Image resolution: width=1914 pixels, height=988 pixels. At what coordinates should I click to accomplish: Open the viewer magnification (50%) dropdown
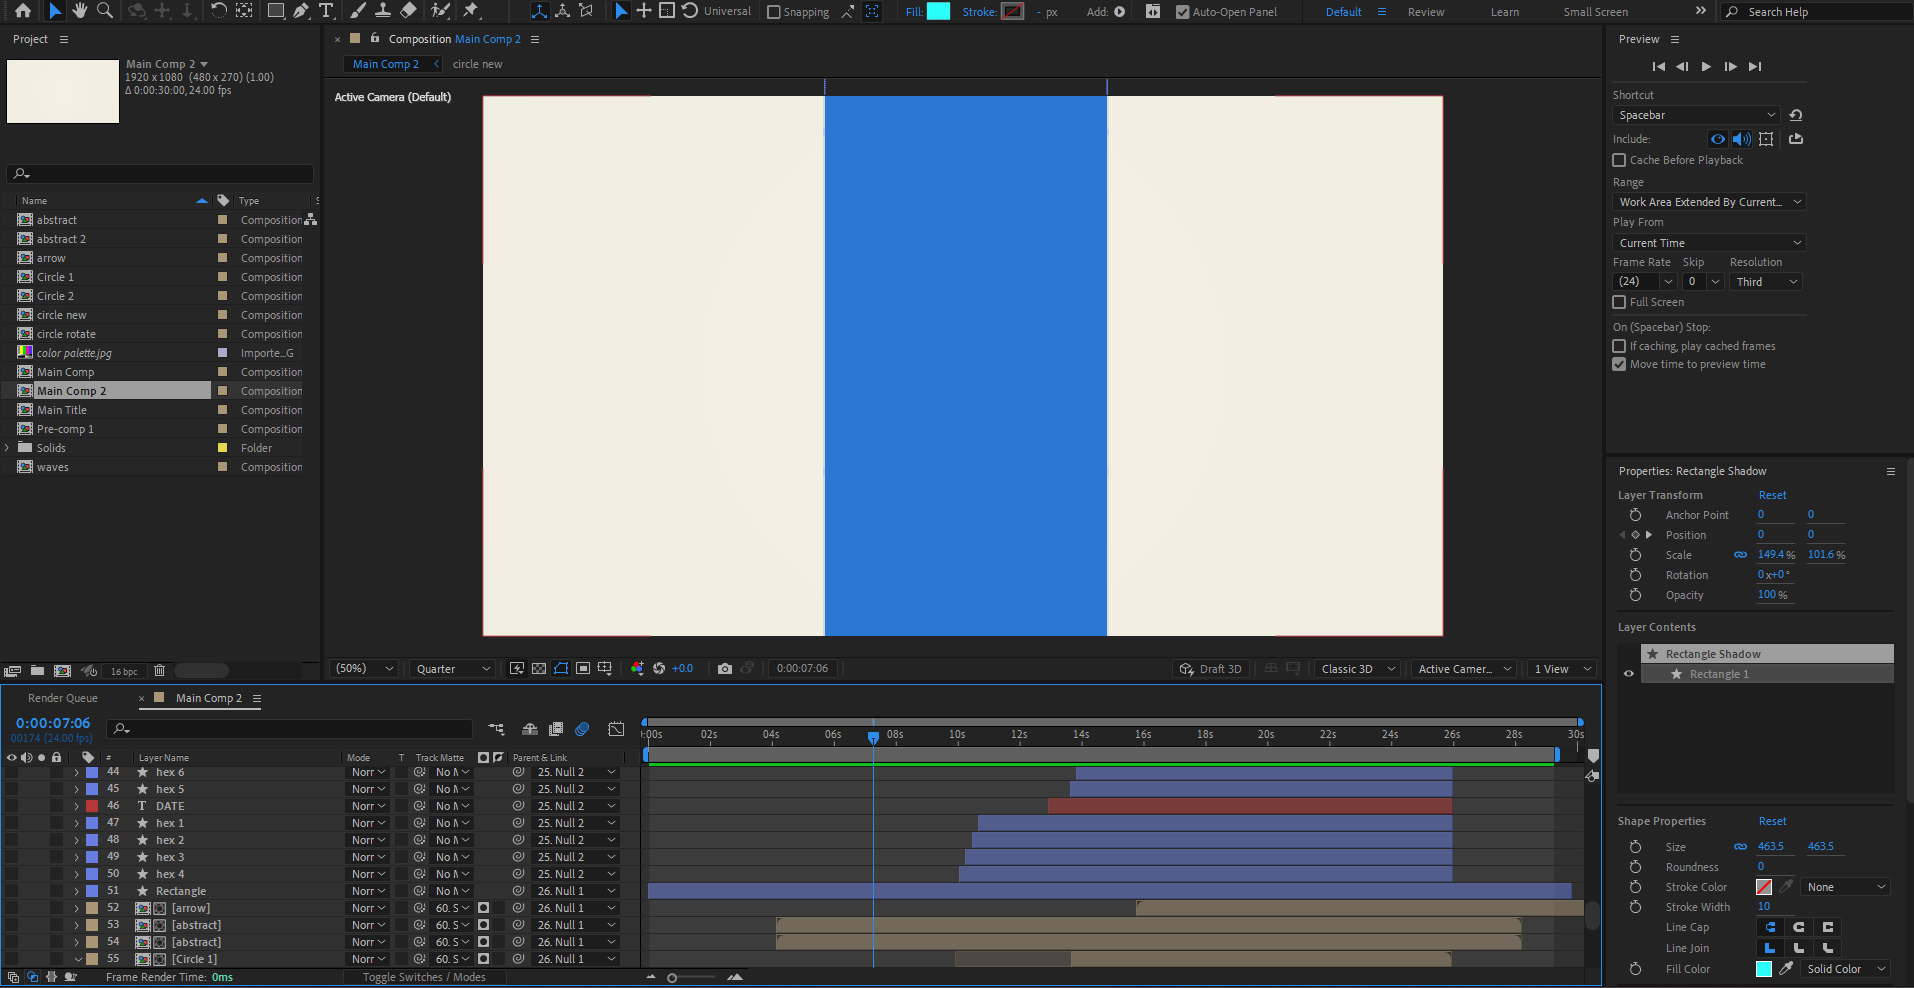pos(364,669)
